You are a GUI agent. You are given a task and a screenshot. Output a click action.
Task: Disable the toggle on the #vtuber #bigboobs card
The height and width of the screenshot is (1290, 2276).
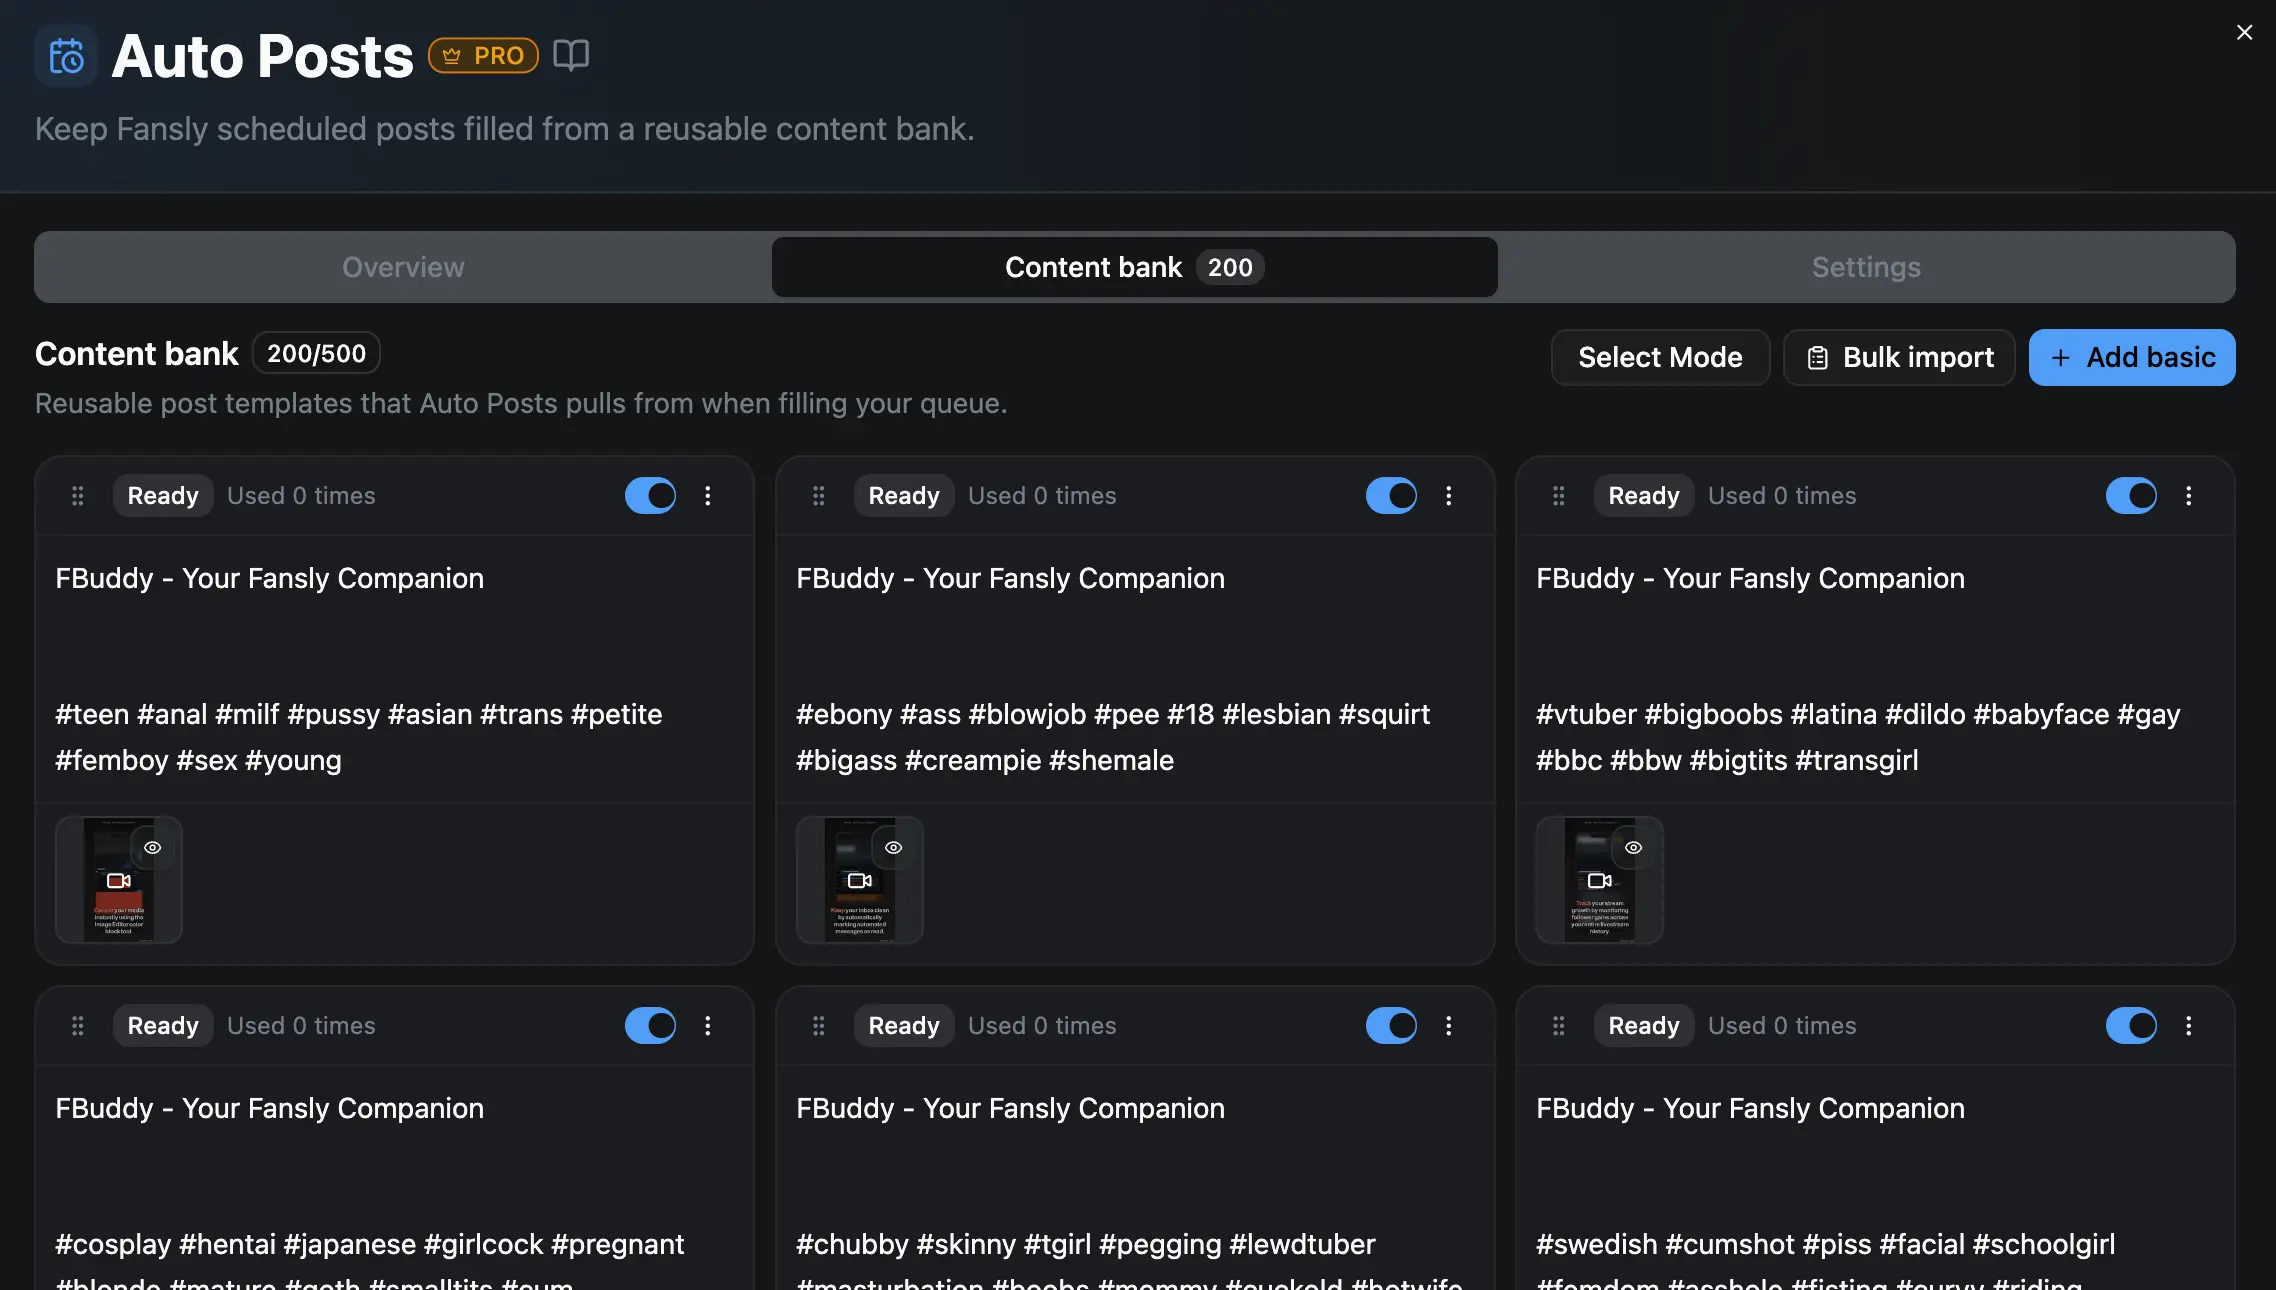tap(2132, 496)
